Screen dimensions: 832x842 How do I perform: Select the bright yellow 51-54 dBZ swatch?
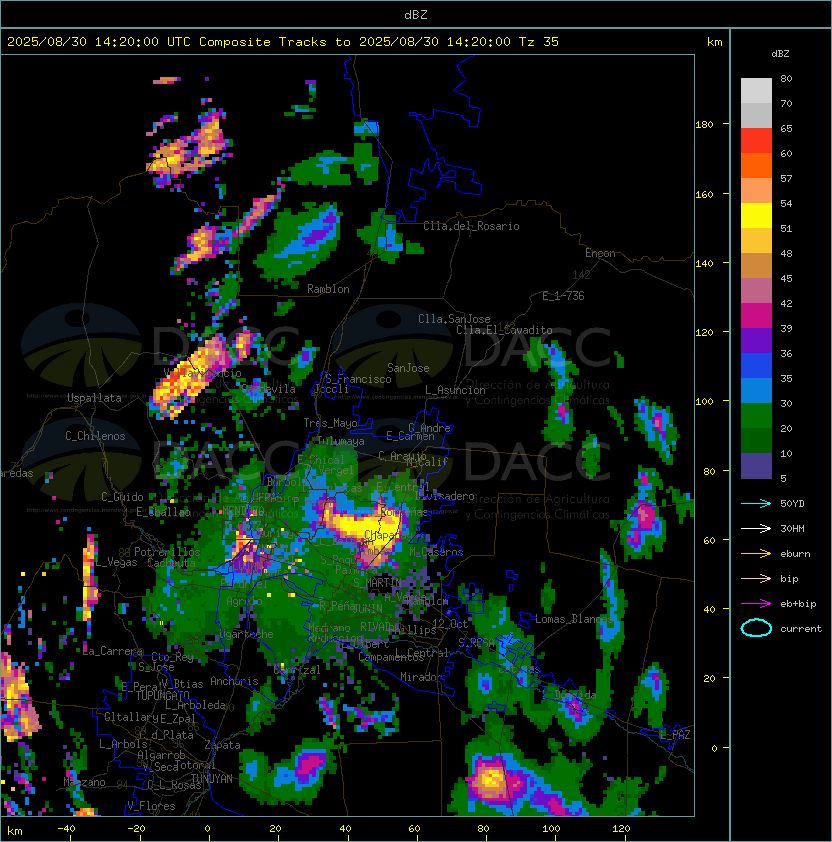tap(756, 215)
